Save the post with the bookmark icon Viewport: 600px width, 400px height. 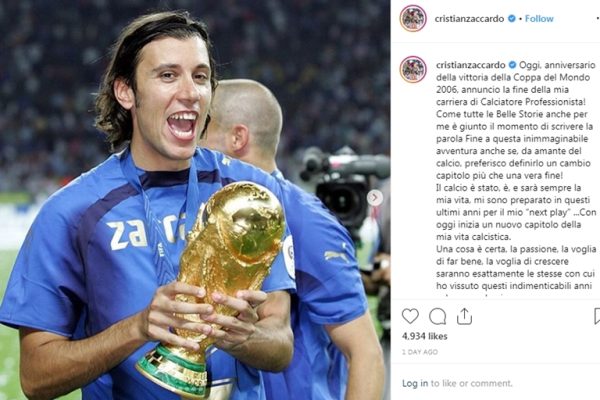597,317
